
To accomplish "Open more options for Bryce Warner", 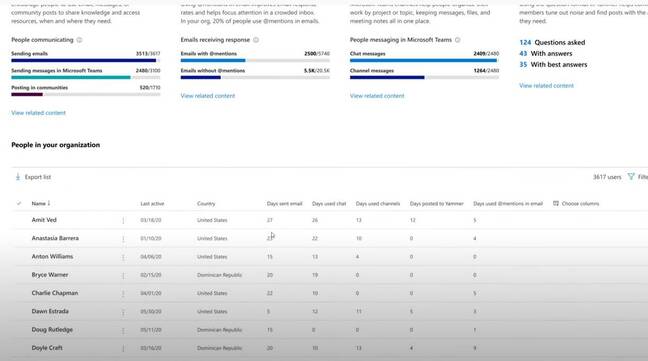I will coord(123,276).
